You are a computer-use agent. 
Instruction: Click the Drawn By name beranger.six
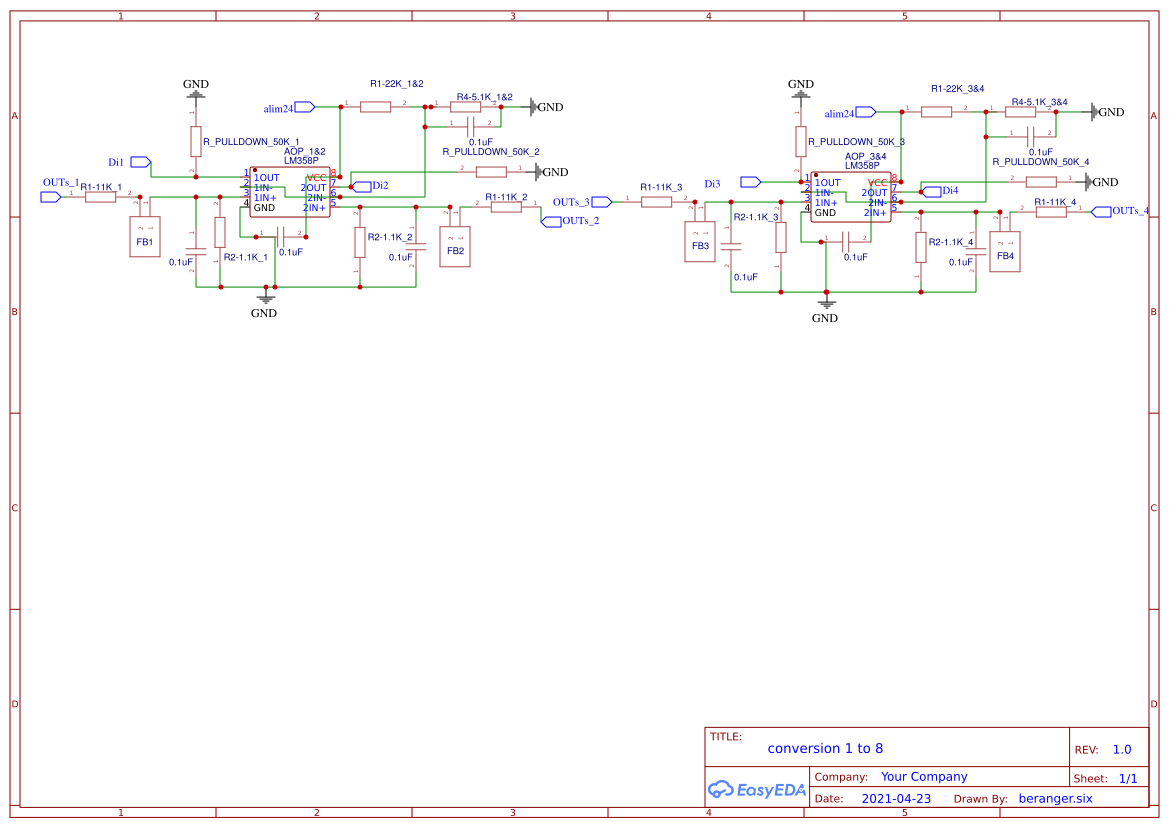(1055, 798)
